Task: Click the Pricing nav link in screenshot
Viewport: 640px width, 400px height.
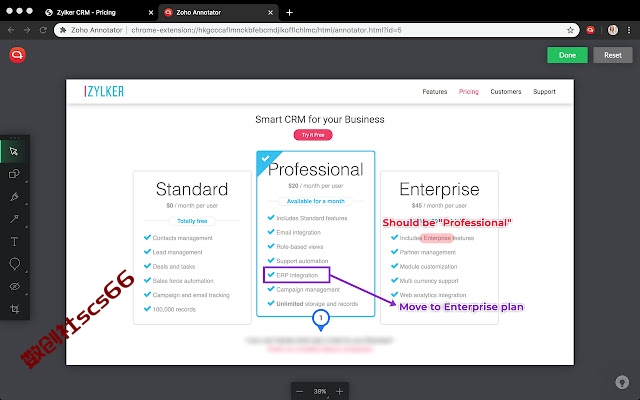Action: pyautogui.click(x=469, y=91)
